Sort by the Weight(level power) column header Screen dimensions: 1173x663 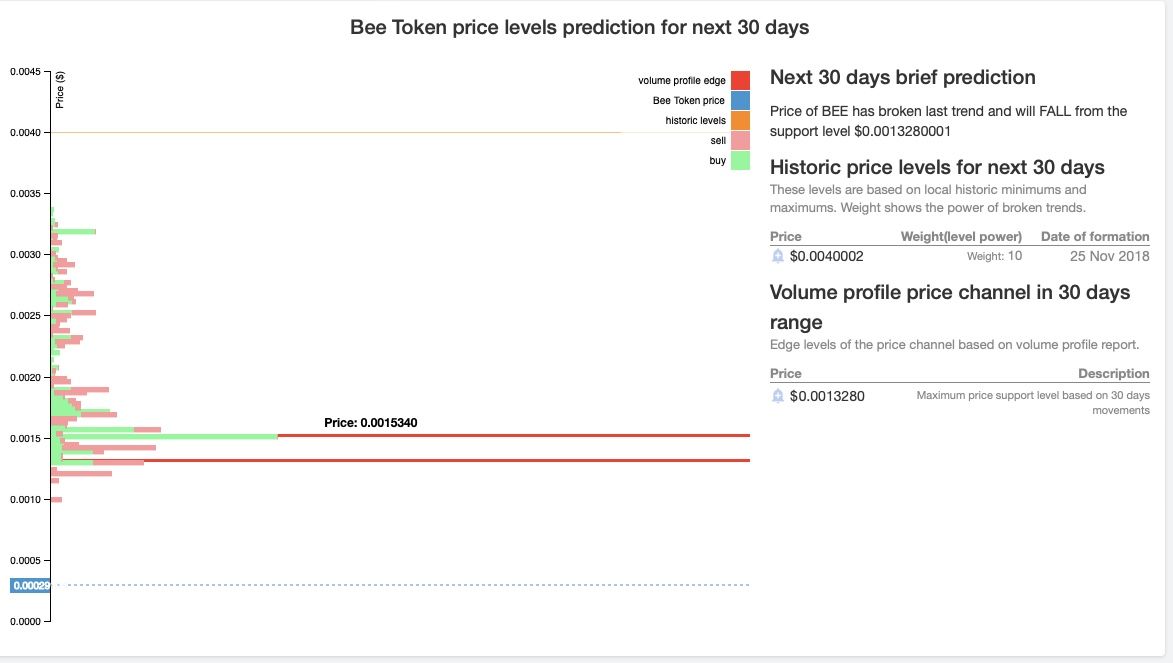(961, 237)
